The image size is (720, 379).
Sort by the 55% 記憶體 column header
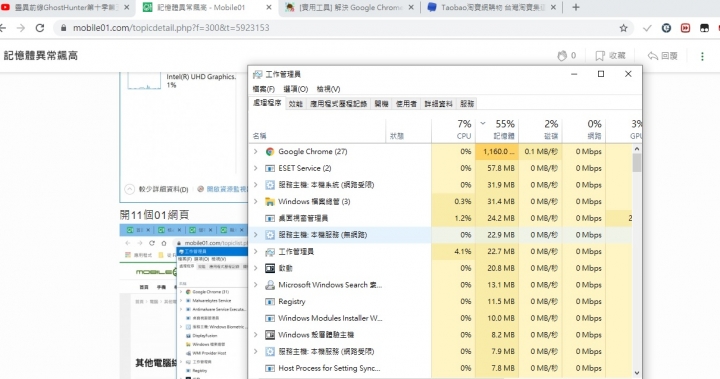pos(497,130)
